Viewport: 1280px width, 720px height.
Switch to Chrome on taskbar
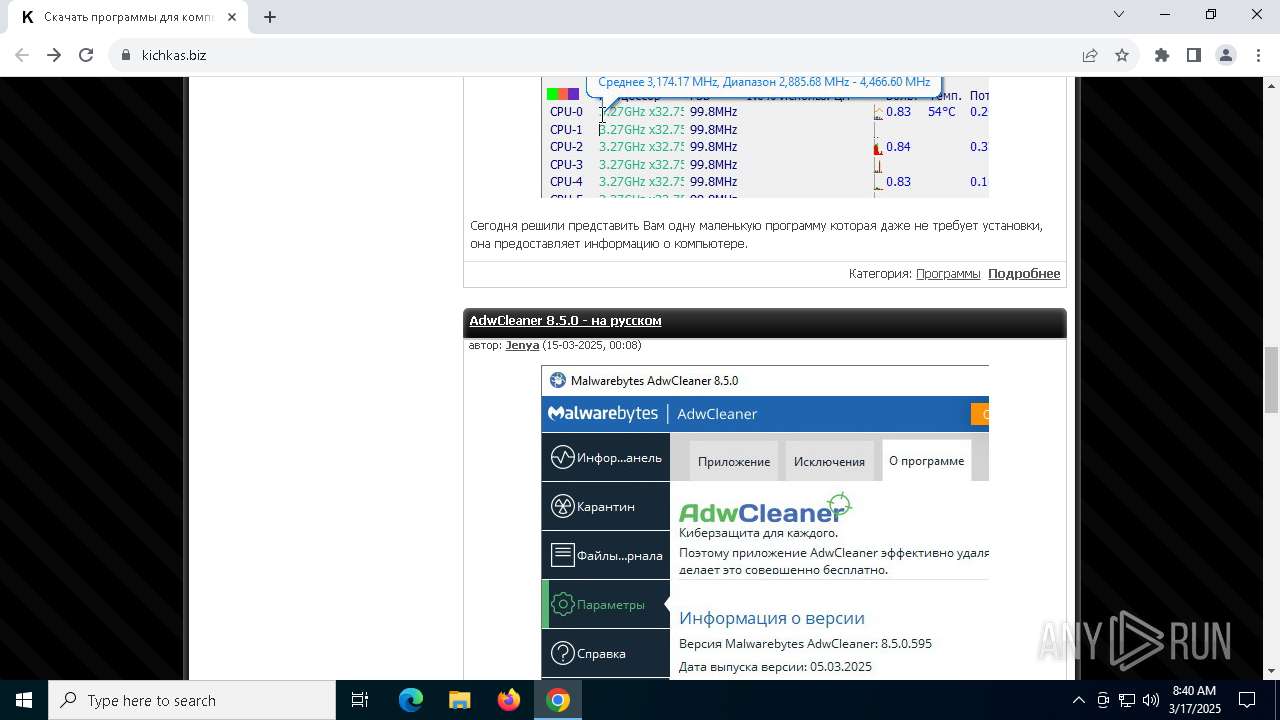(558, 700)
